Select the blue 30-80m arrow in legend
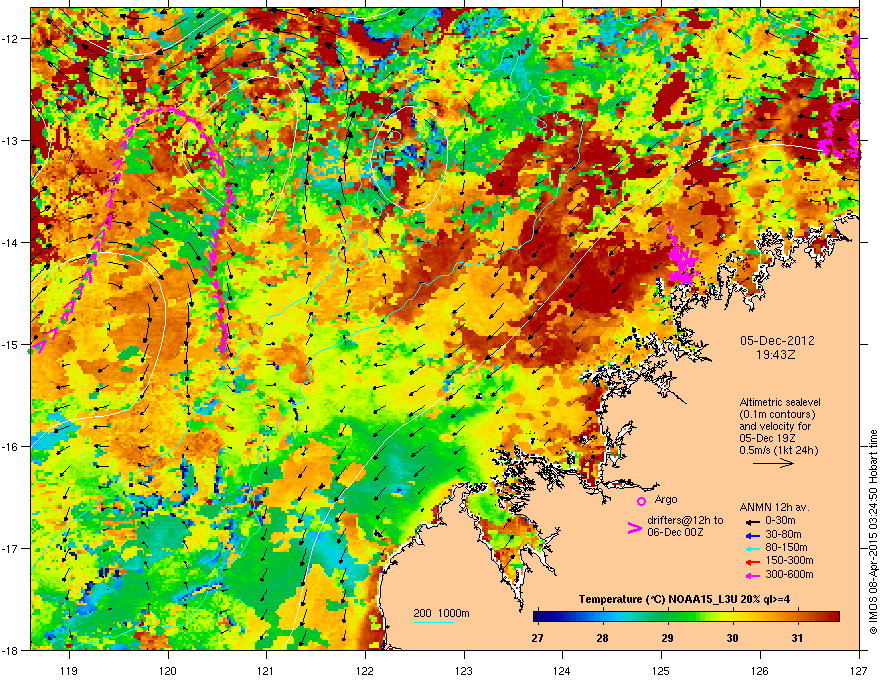This screenshot has width=880, height=680. (751, 535)
